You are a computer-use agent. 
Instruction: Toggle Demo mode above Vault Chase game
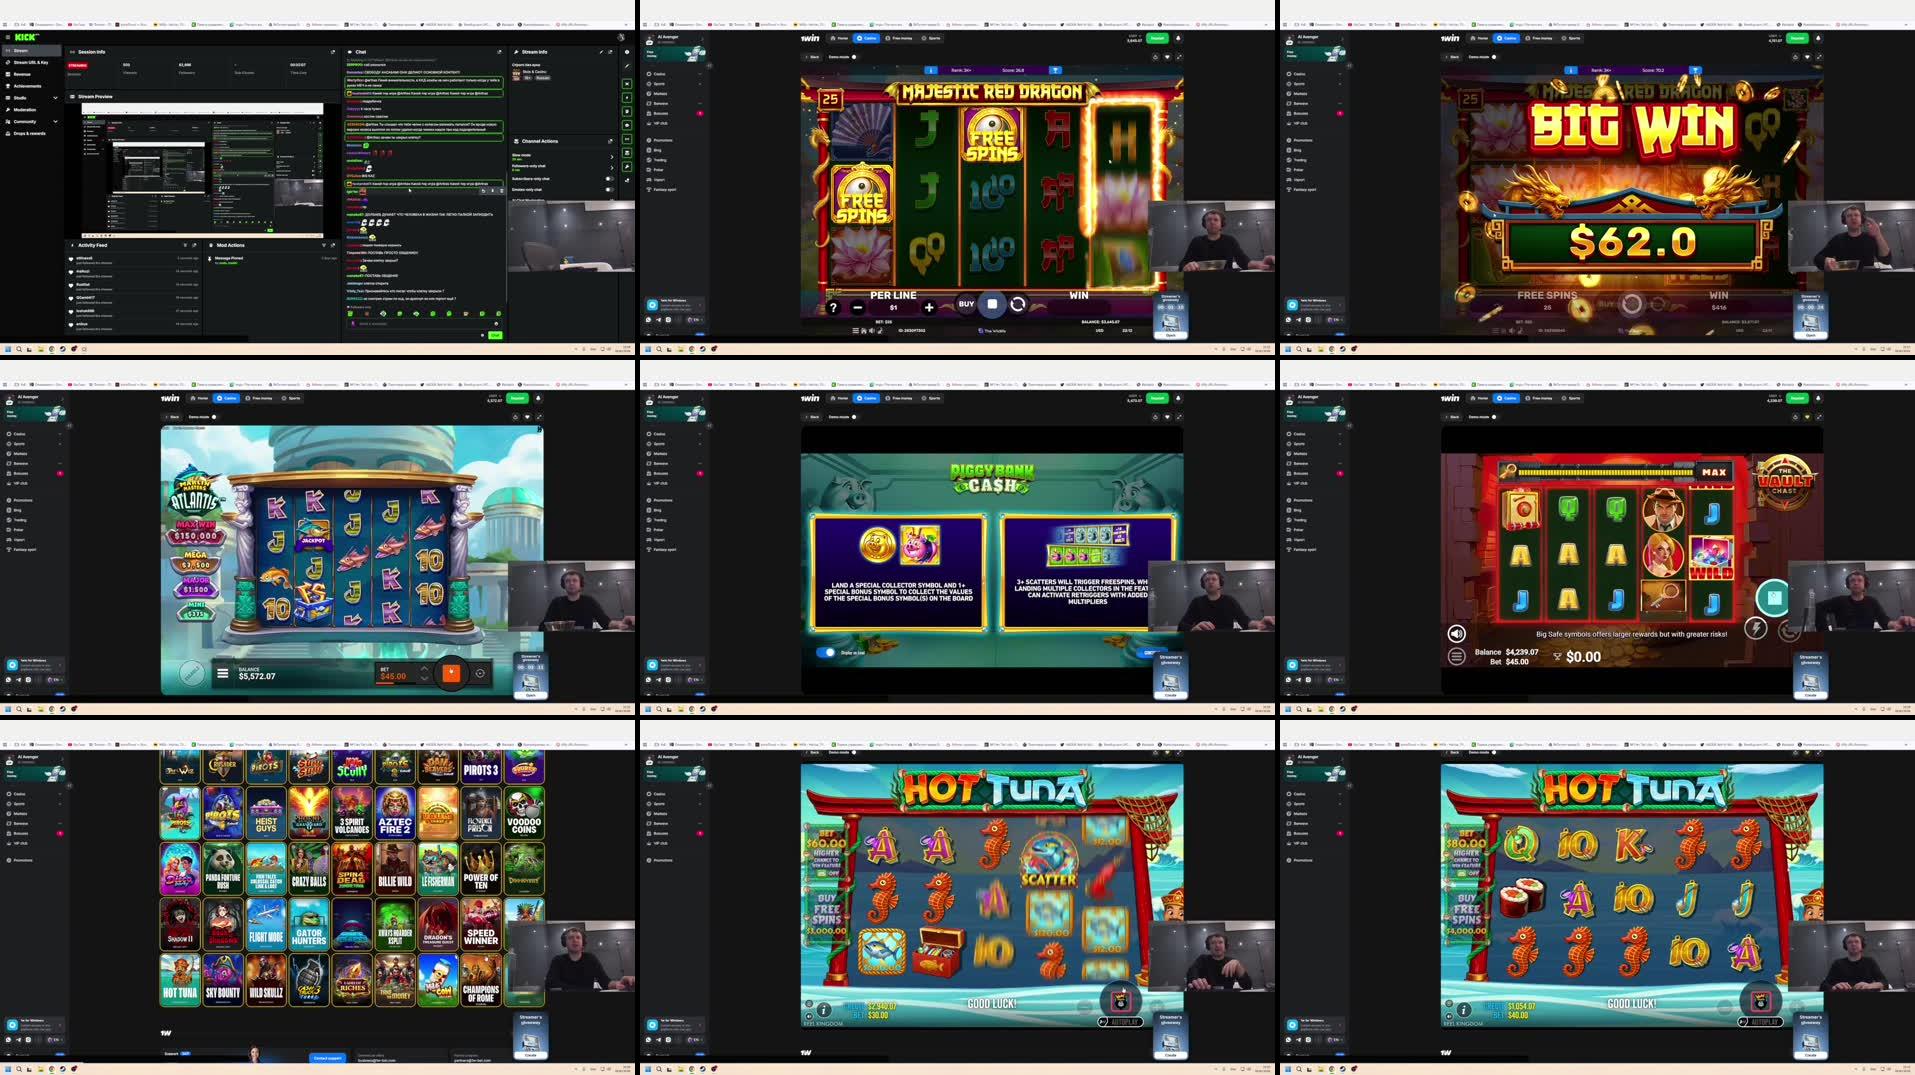[x=1494, y=417]
